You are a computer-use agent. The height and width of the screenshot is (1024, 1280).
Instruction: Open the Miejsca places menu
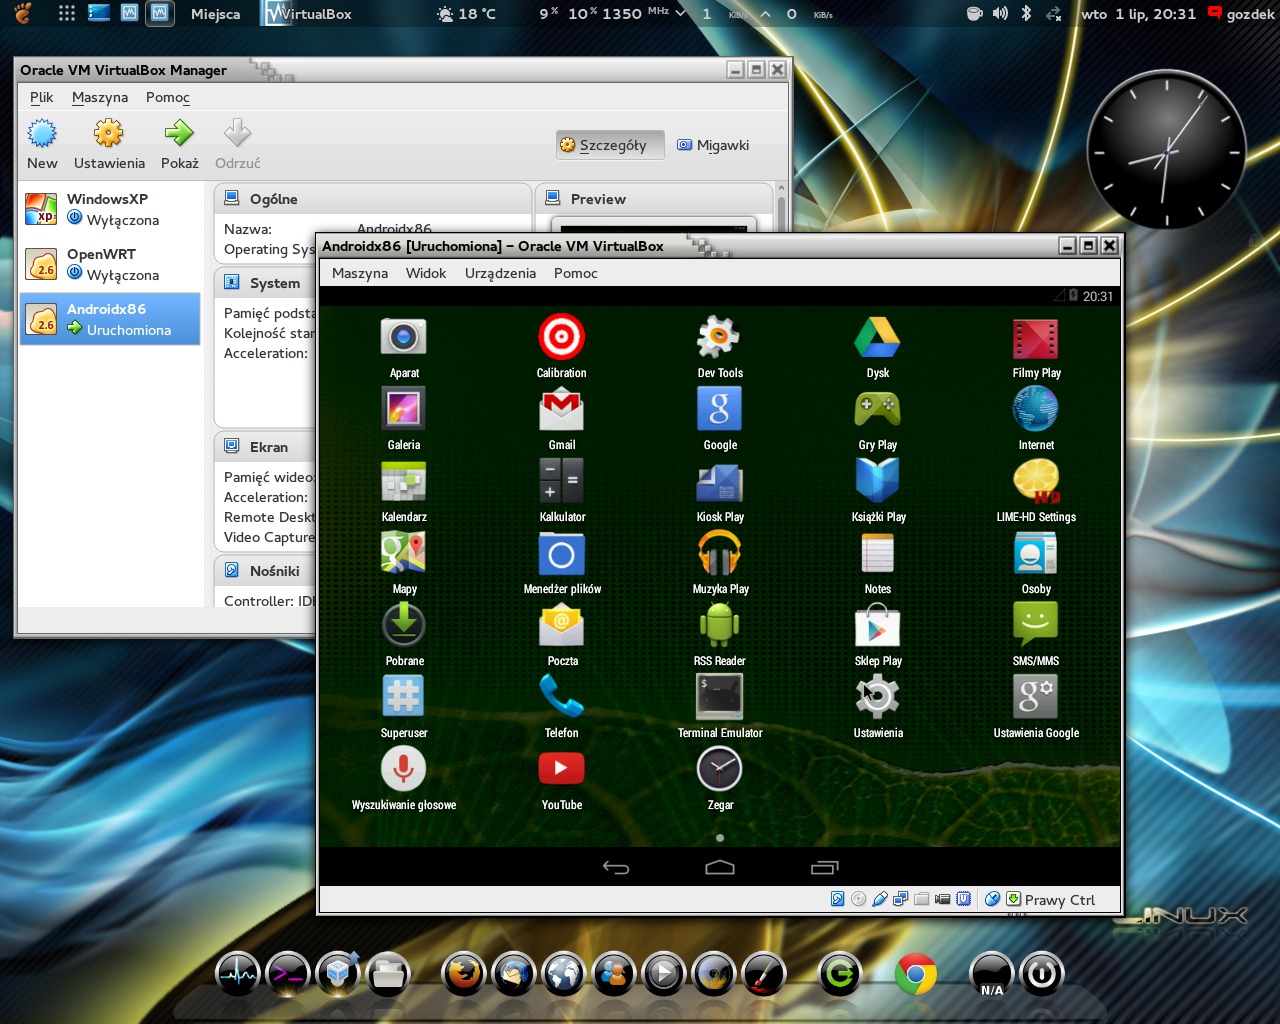tap(215, 14)
